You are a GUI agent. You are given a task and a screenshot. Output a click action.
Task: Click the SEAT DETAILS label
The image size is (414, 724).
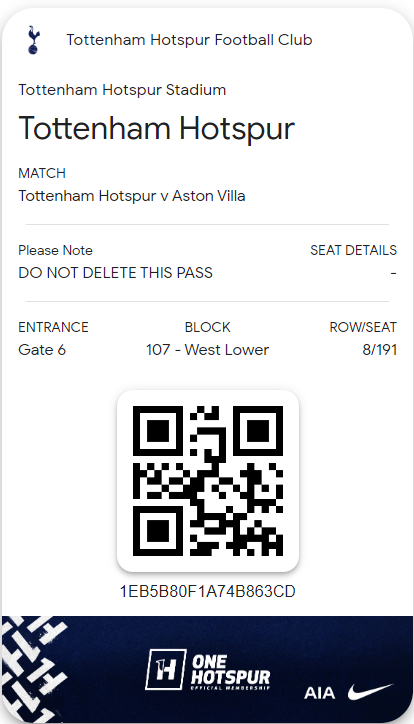click(x=354, y=250)
